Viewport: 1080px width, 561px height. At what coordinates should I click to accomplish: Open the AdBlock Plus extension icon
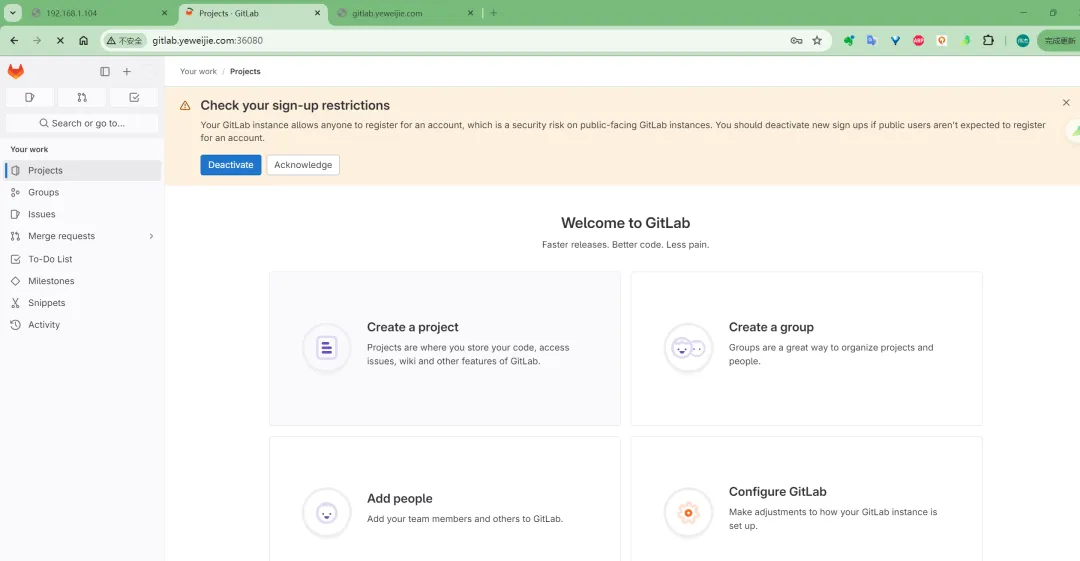918,41
